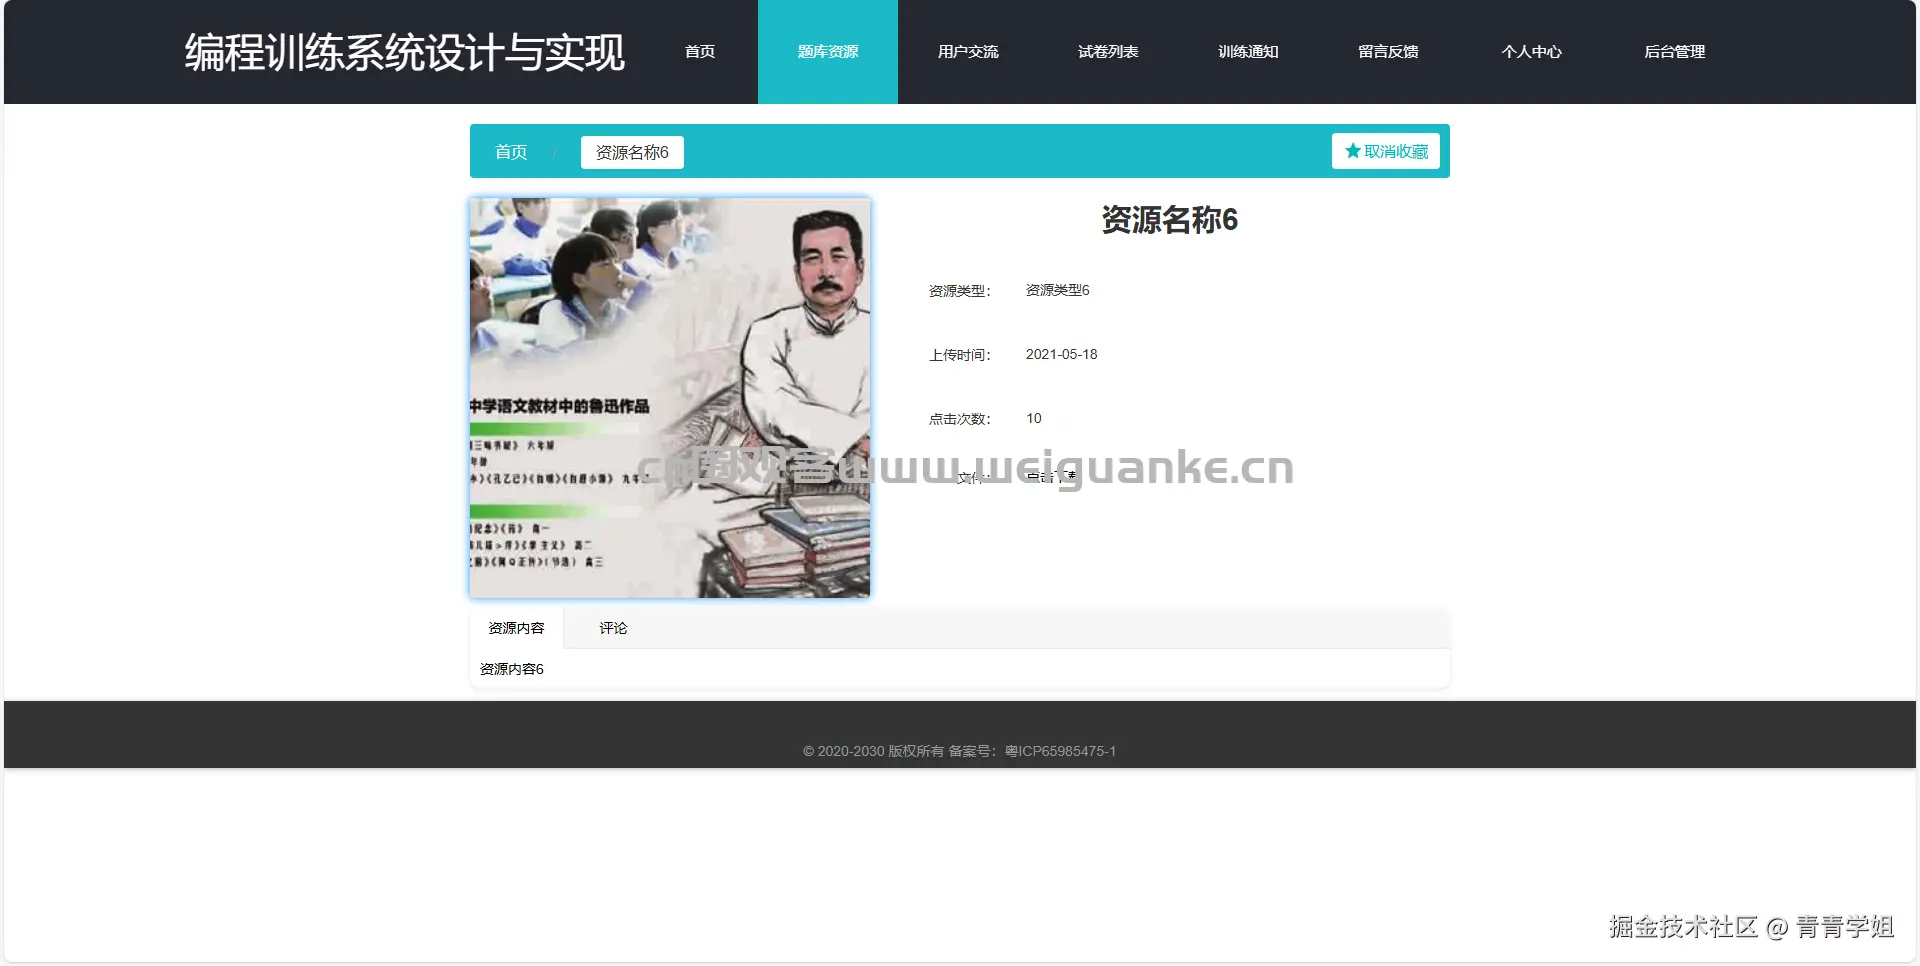Open the 试卷列表 page
This screenshot has width=1920, height=966.
click(1108, 52)
